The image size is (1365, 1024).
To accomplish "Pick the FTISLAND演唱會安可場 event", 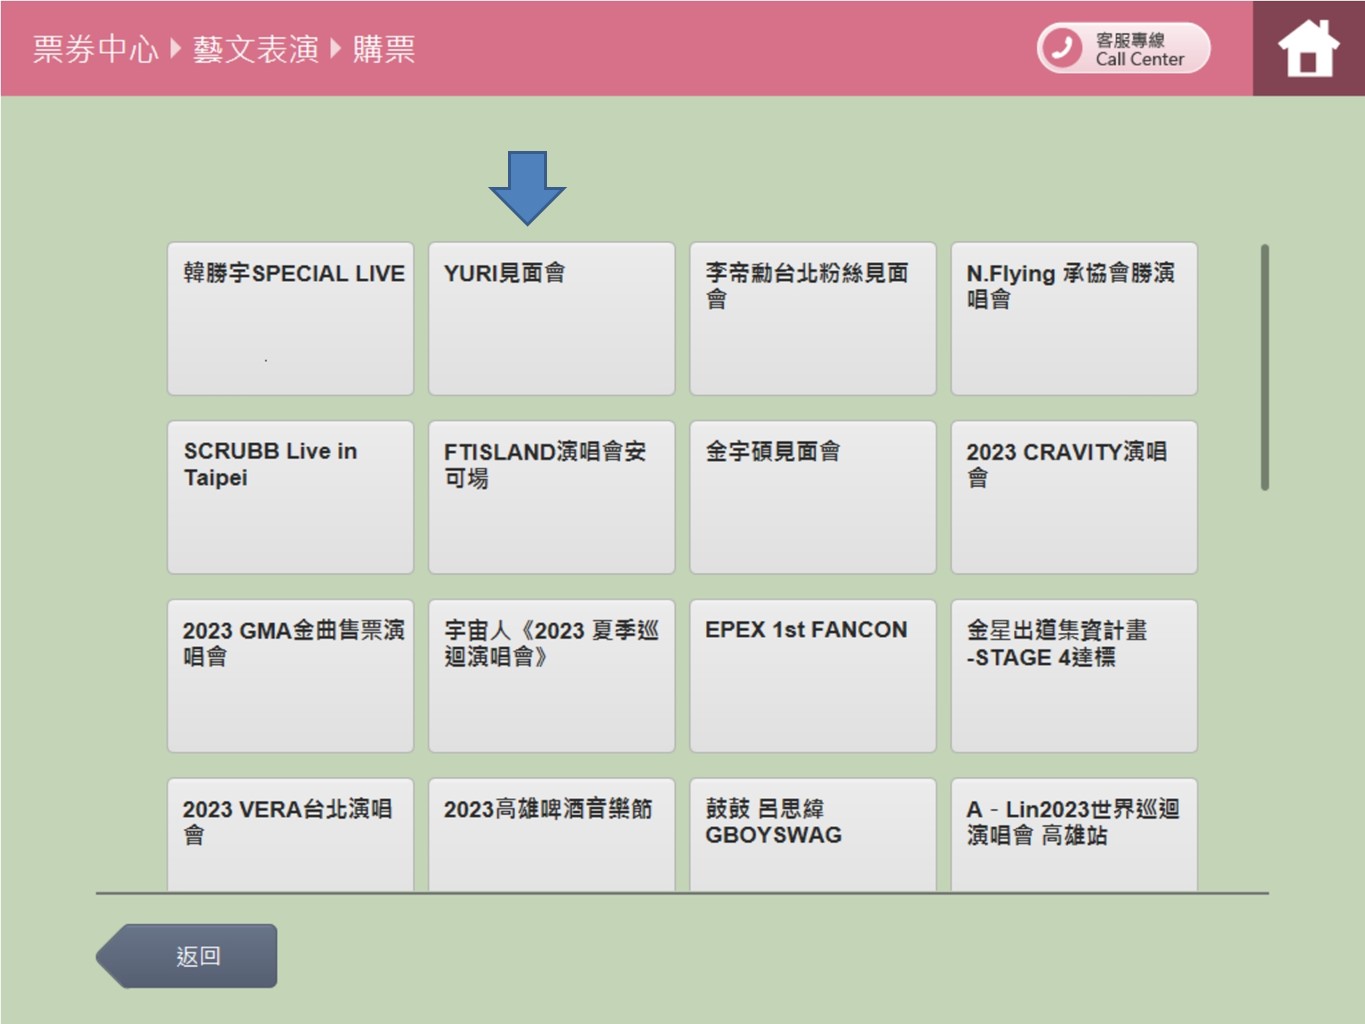I will (551, 496).
